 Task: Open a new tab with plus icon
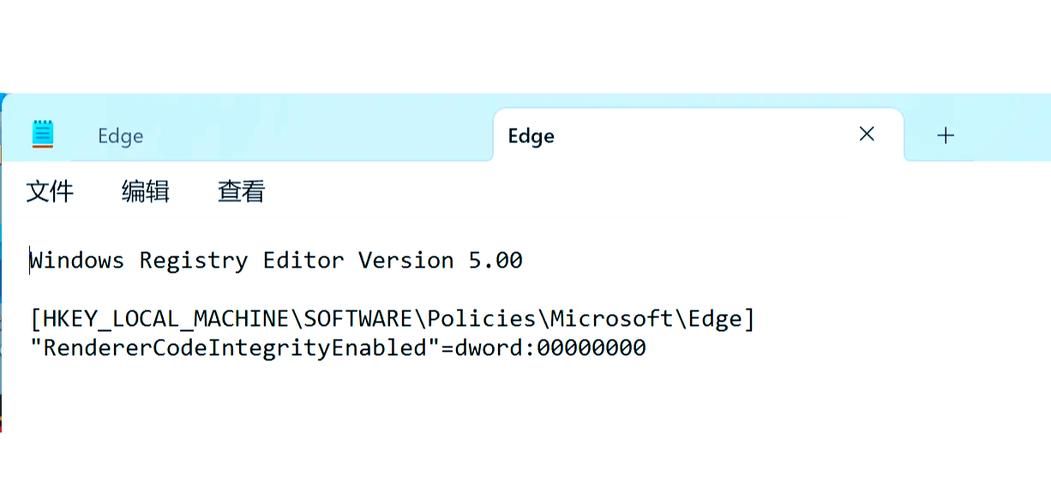pos(945,135)
